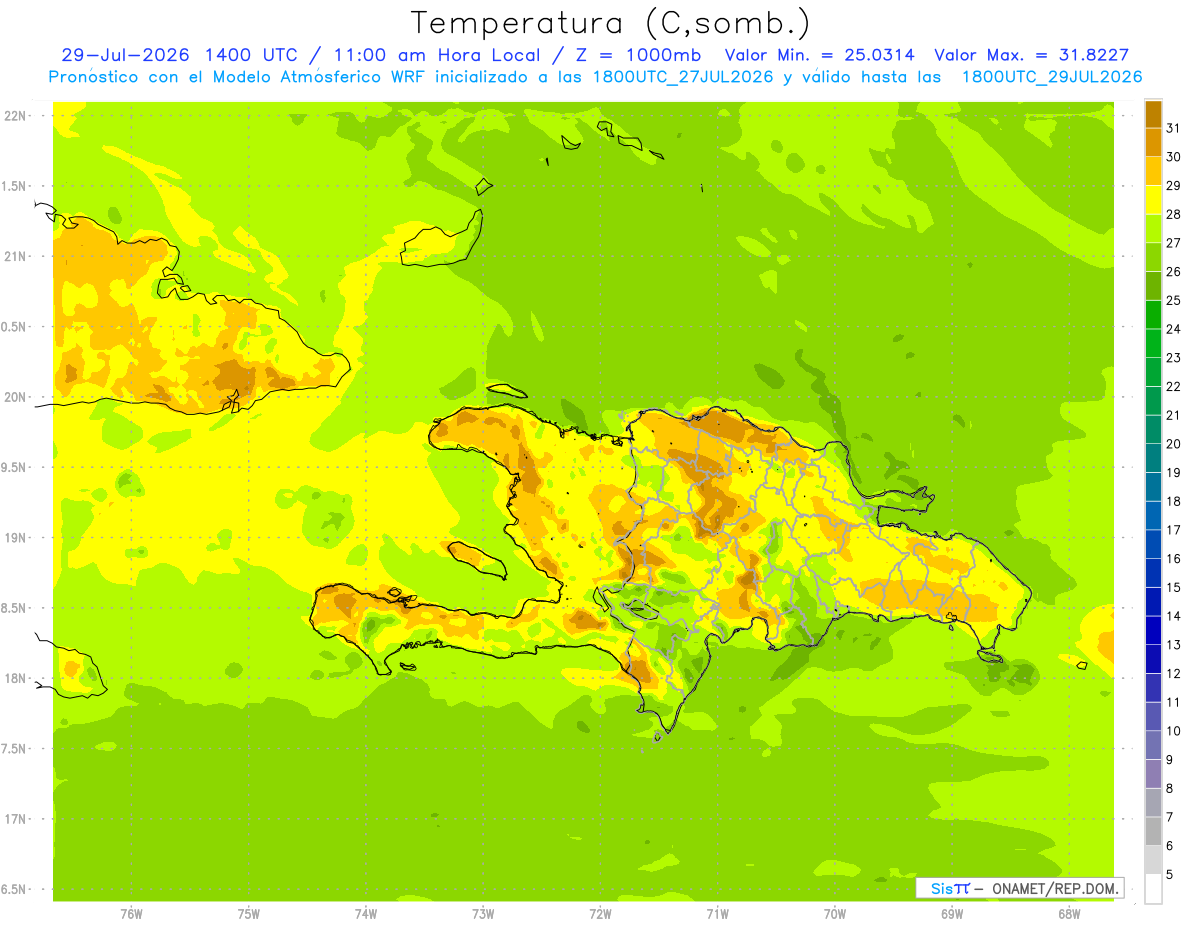Click the '72W' longitude axis label
Image resolution: width=1200 pixels, height=927 pixels.
[x=600, y=915]
